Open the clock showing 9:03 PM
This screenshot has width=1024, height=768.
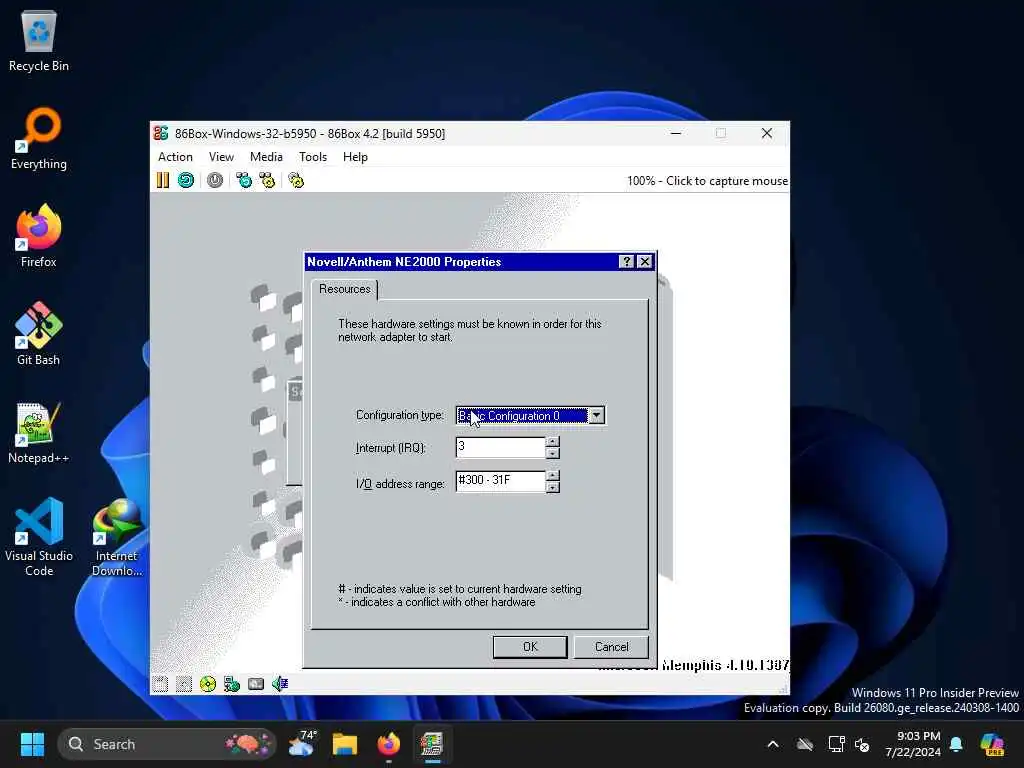point(913,744)
